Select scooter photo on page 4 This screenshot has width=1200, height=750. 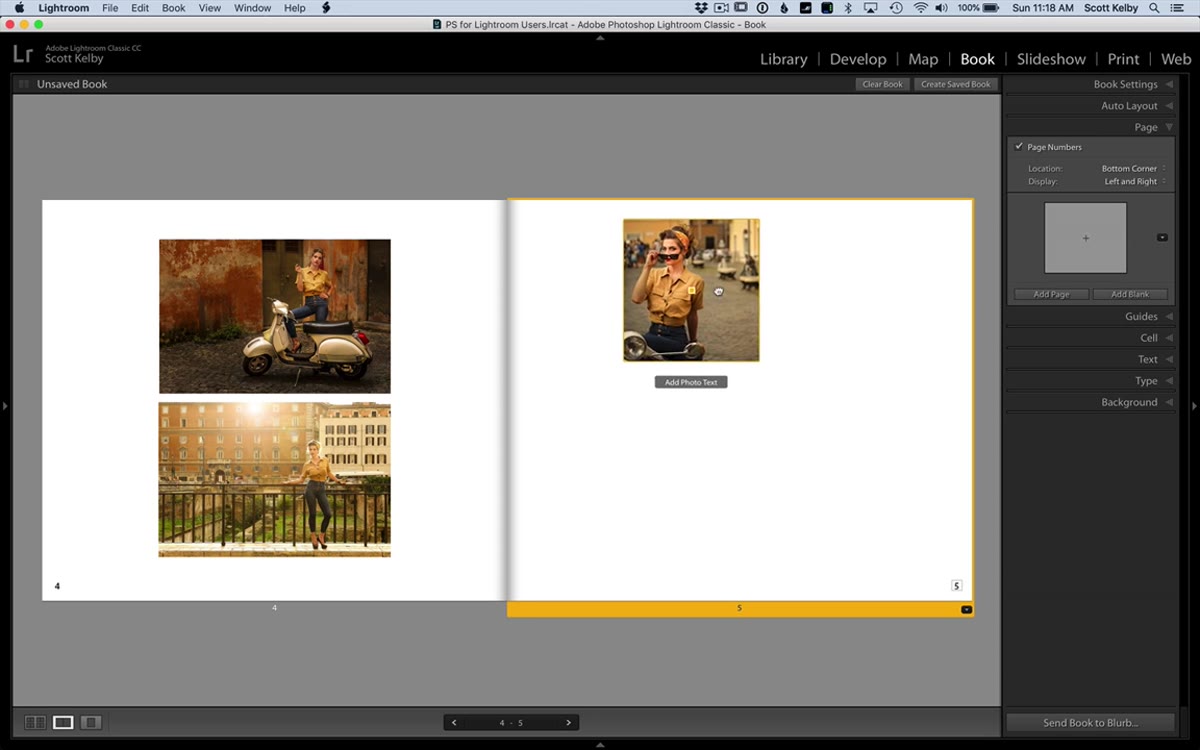click(x=275, y=316)
